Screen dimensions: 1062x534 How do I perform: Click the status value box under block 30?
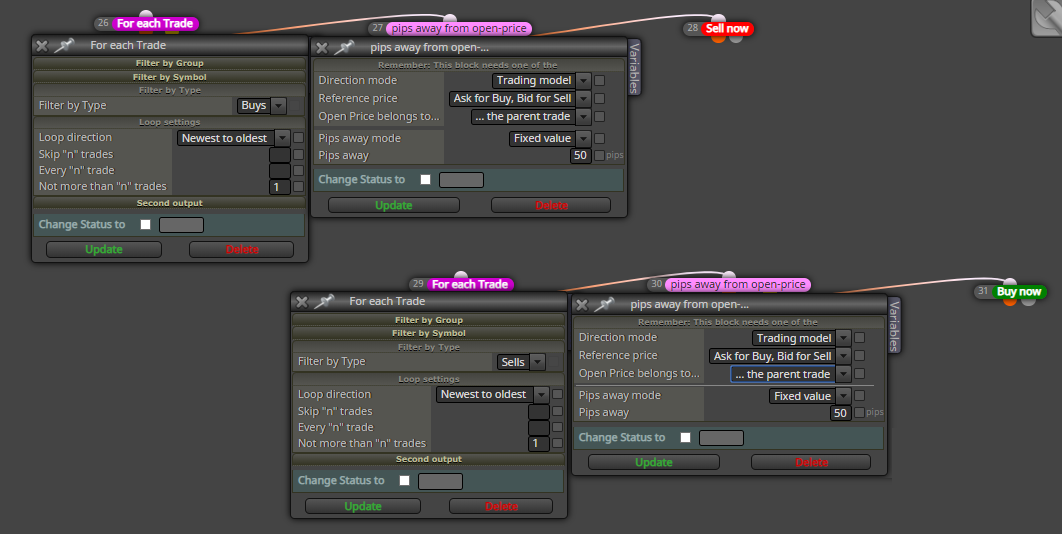[721, 438]
